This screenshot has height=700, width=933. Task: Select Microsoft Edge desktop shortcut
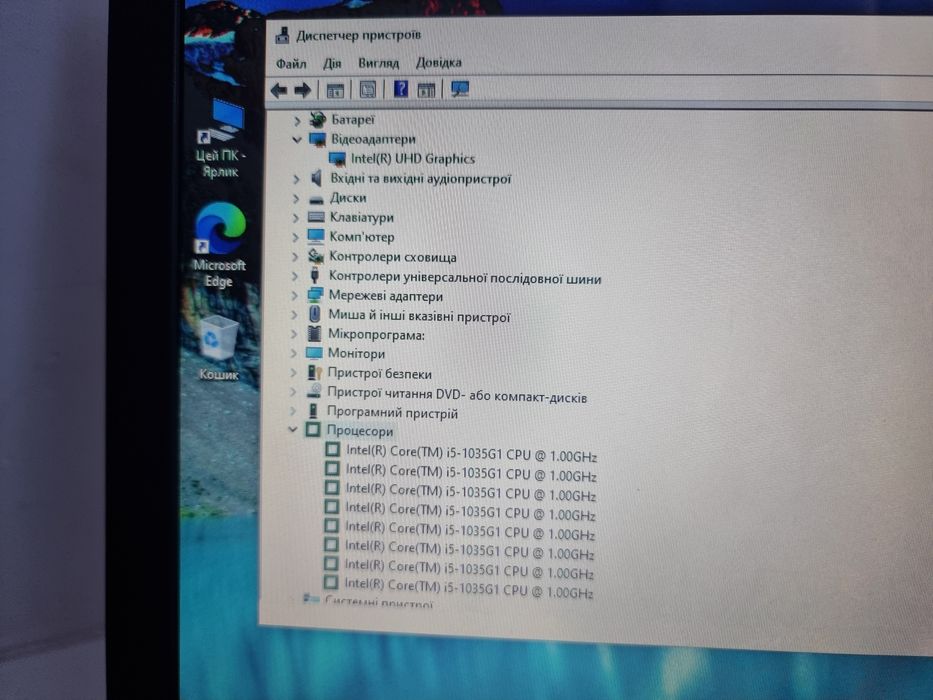click(219, 245)
